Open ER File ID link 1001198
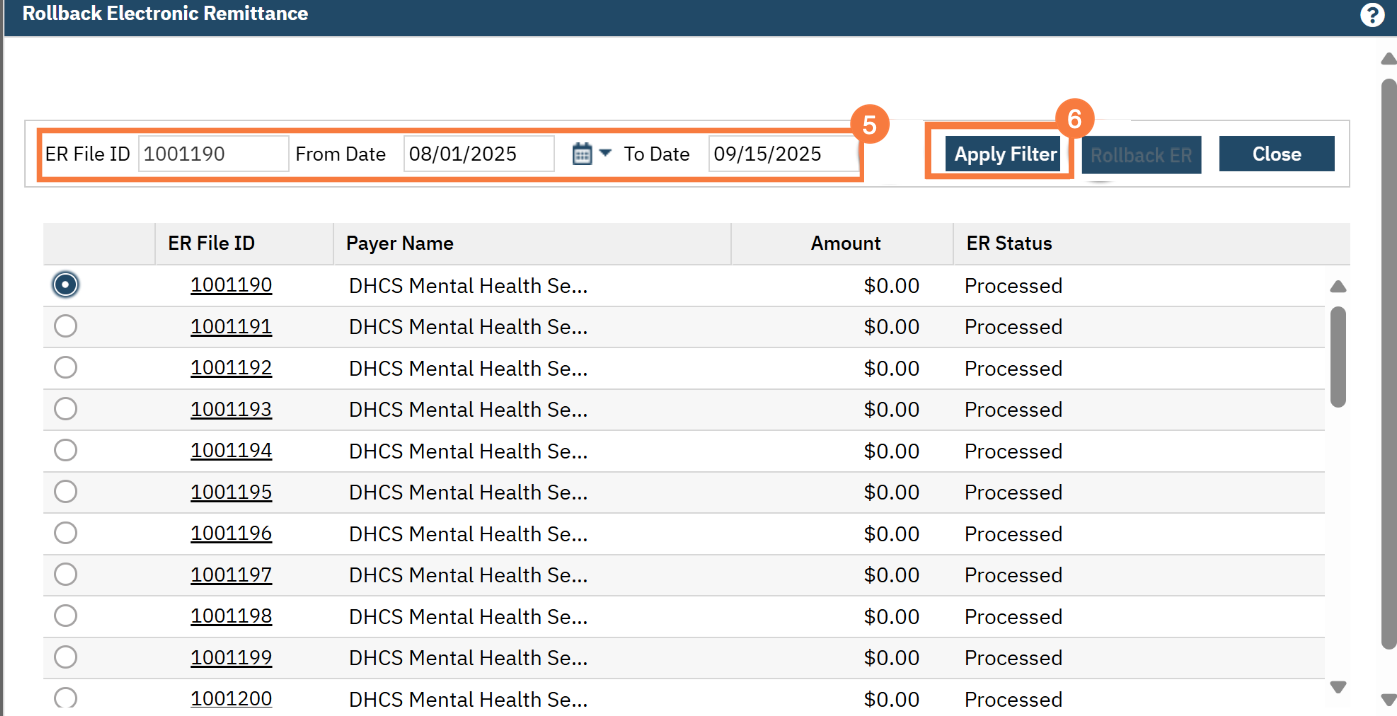This screenshot has width=1397, height=716. point(231,616)
